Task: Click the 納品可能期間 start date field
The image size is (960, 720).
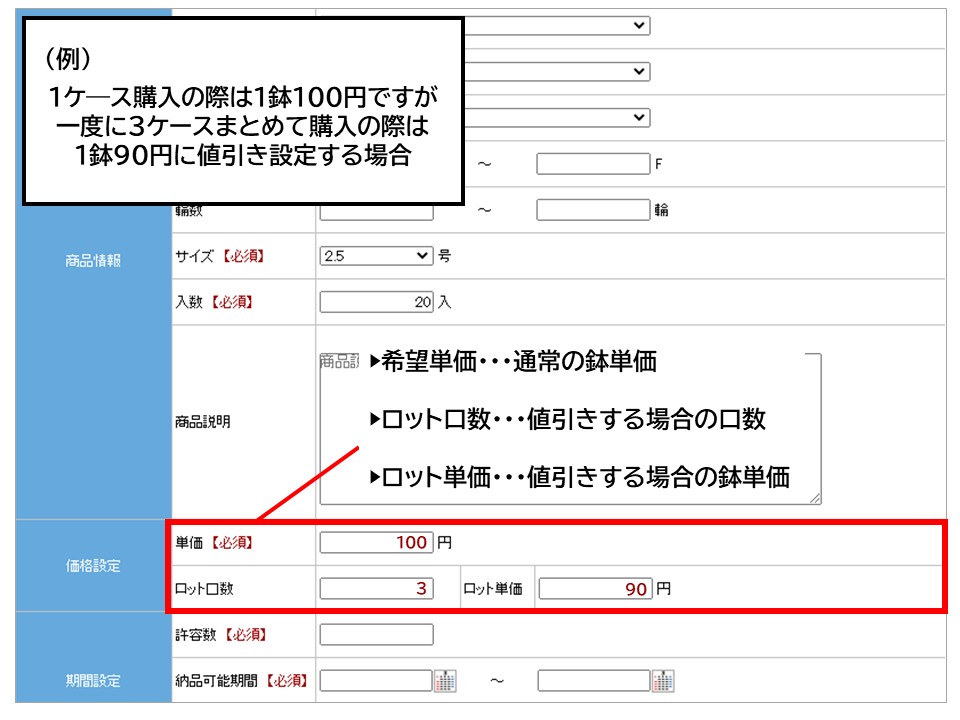Action: 376,681
